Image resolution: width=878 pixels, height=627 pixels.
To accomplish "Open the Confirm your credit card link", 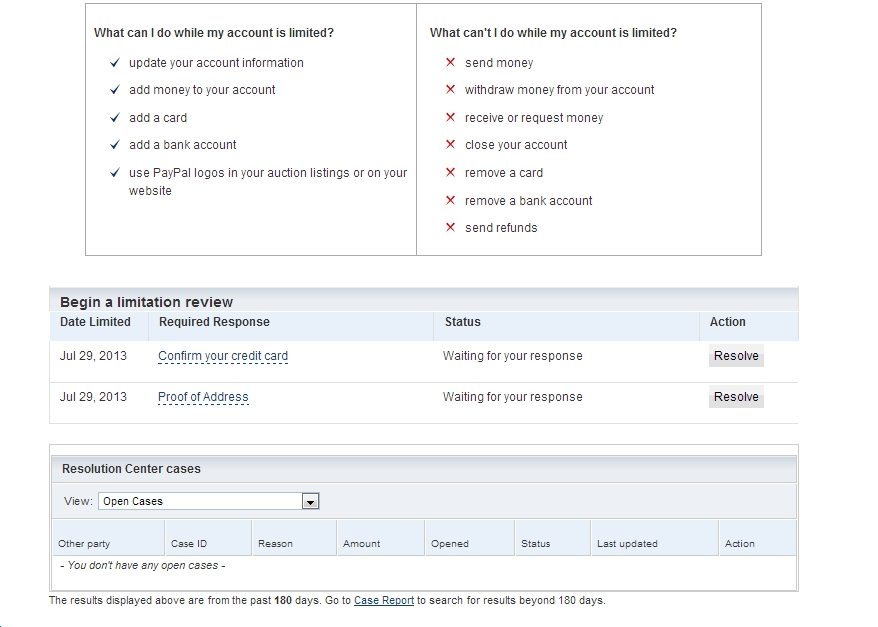I will click(x=223, y=356).
